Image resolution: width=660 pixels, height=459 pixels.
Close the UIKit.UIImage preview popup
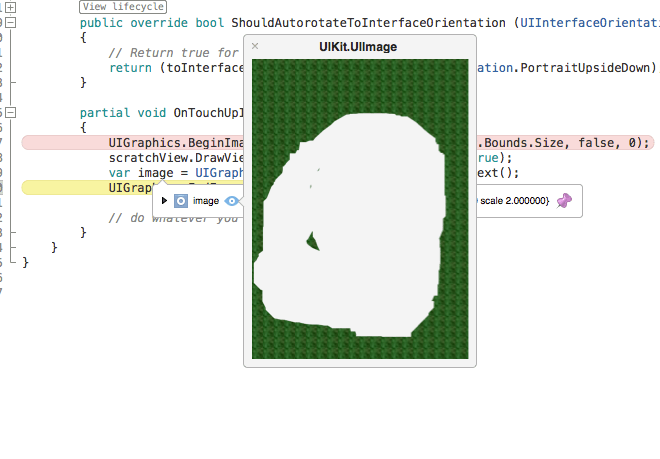[255, 46]
